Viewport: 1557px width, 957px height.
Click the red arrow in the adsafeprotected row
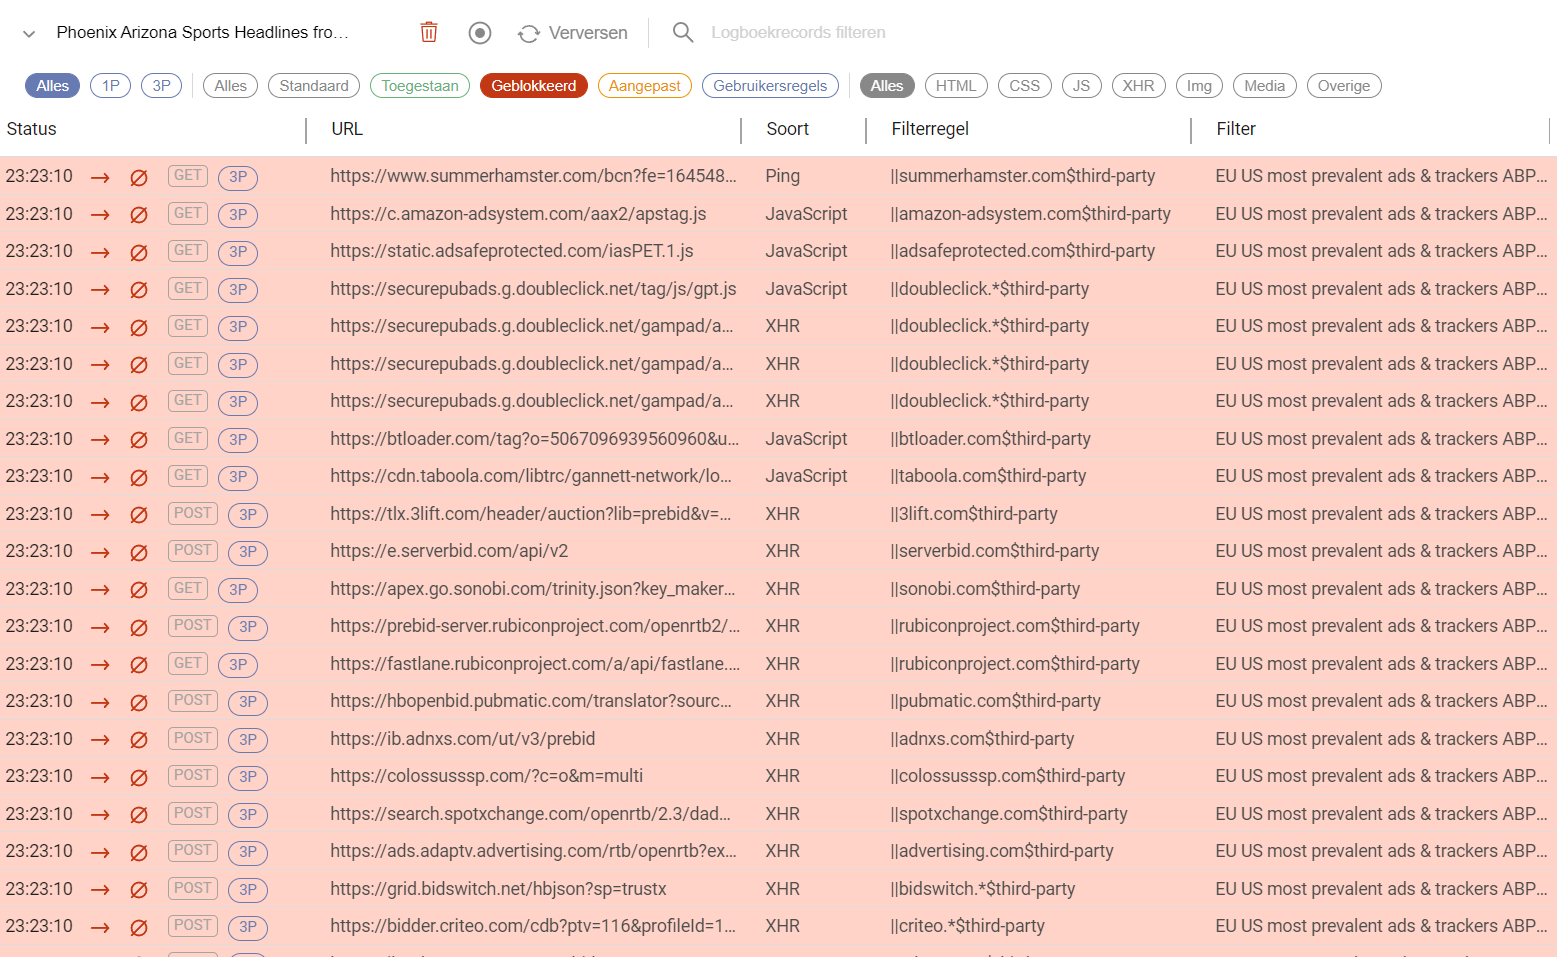click(x=100, y=252)
